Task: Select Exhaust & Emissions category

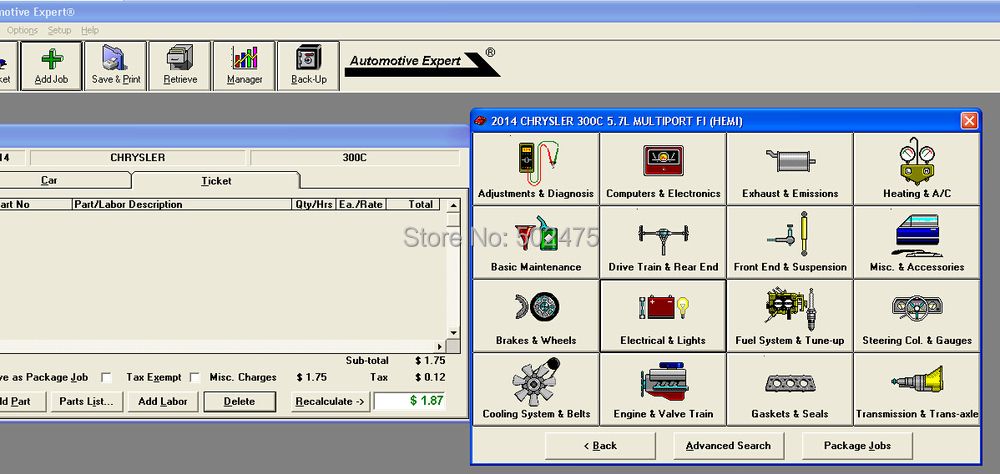Action: (790, 168)
